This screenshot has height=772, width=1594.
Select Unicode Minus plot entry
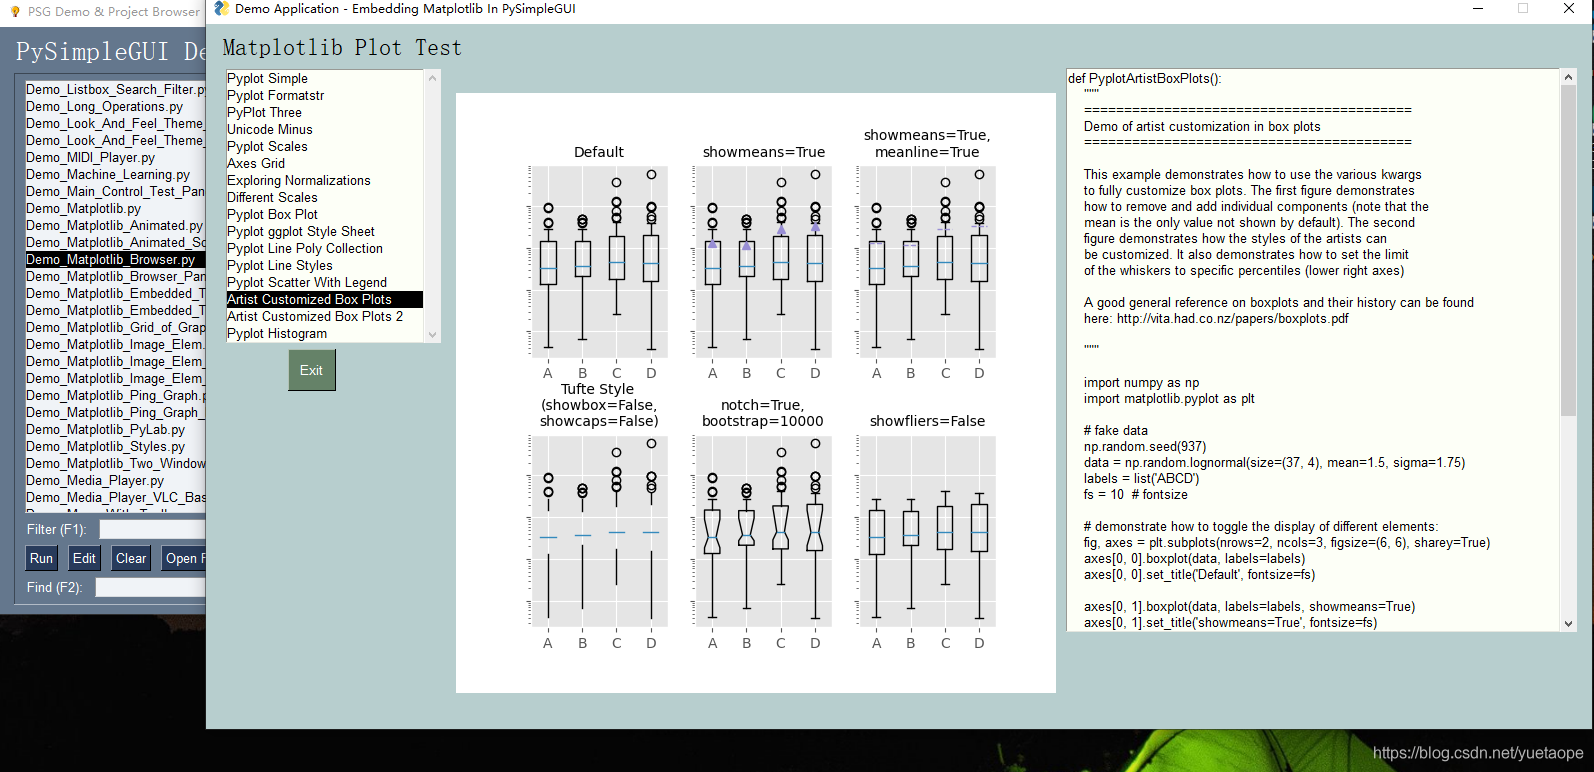tap(325, 129)
